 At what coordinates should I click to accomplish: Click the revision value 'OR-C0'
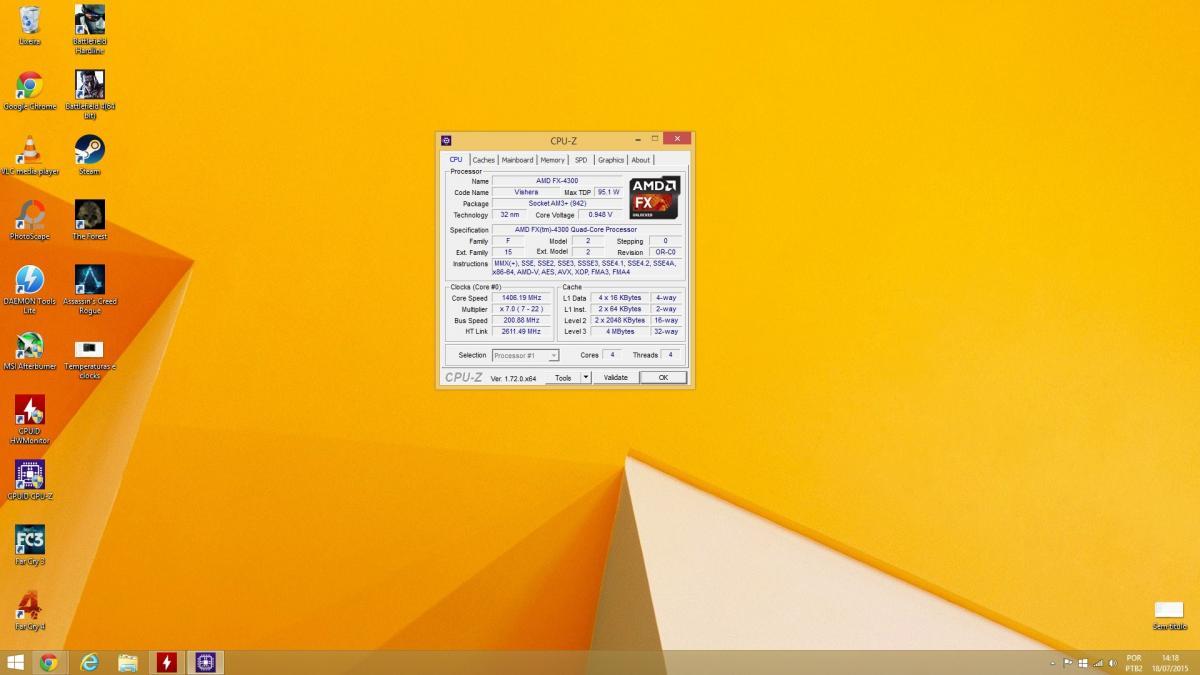pos(665,252)
